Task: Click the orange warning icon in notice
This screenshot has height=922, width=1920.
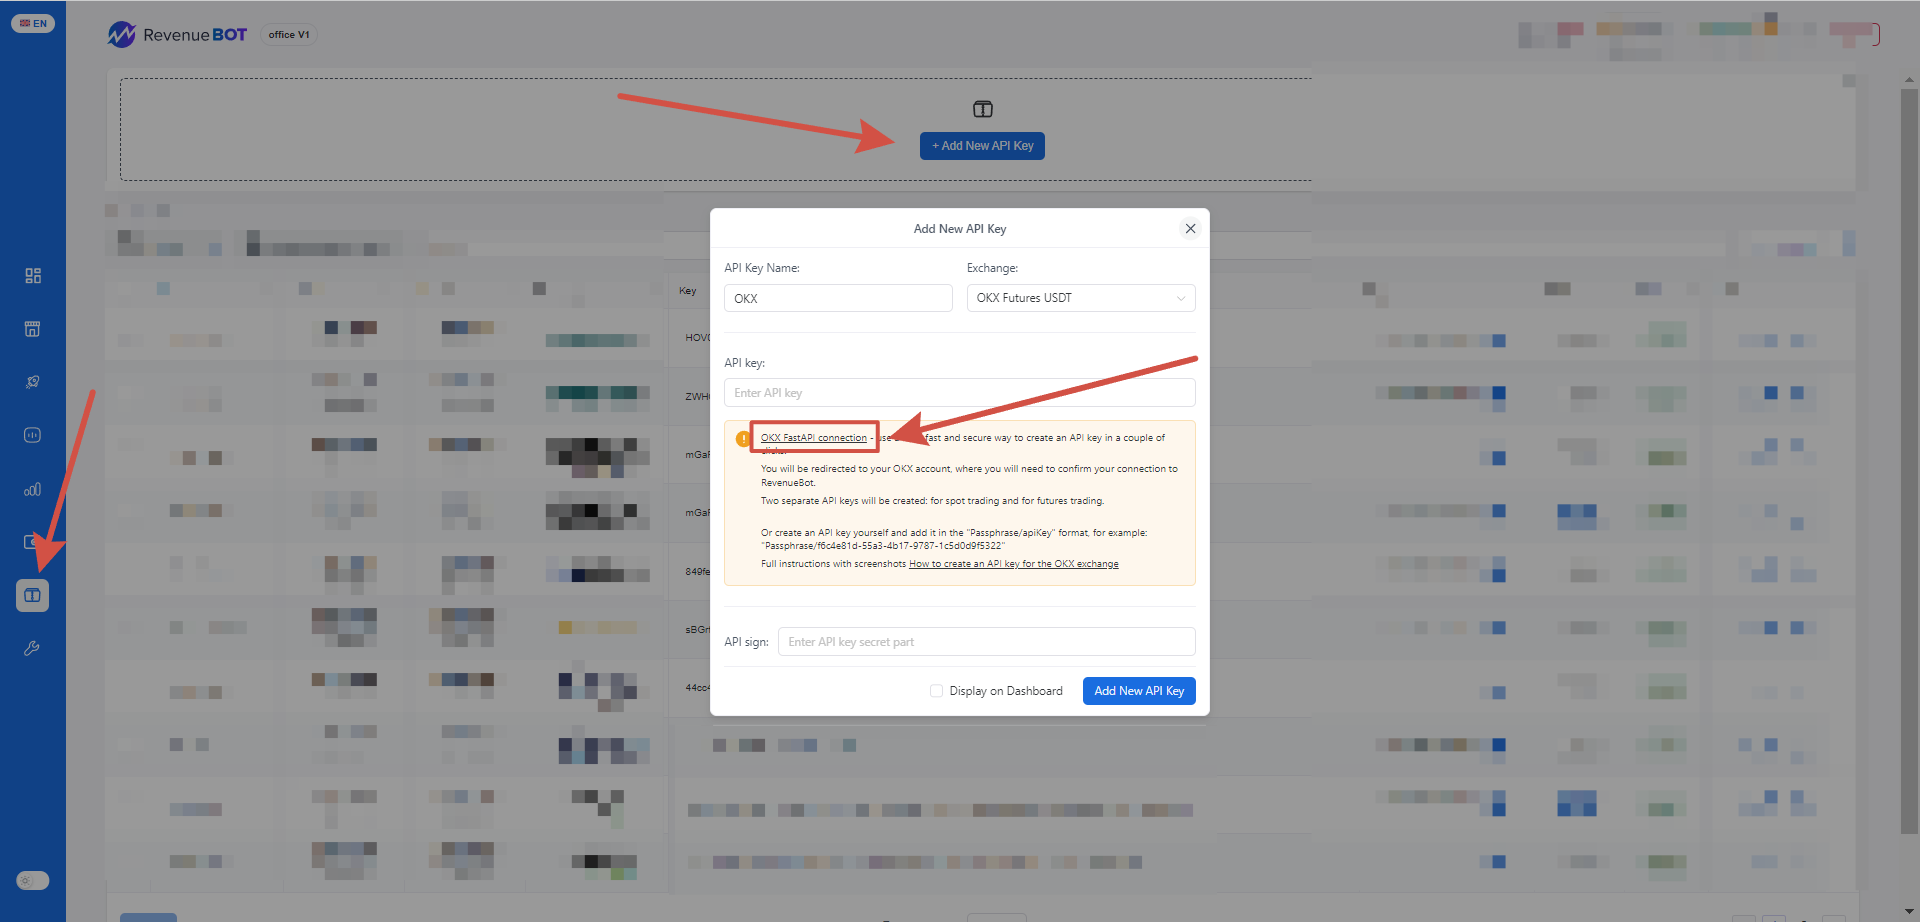Action: [743, 439]
